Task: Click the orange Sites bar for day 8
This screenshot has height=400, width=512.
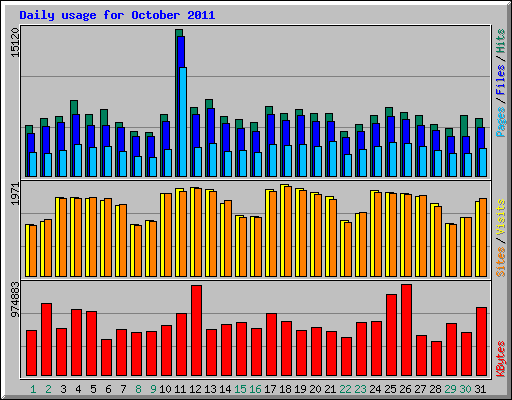Action: [x=138, y=251]
